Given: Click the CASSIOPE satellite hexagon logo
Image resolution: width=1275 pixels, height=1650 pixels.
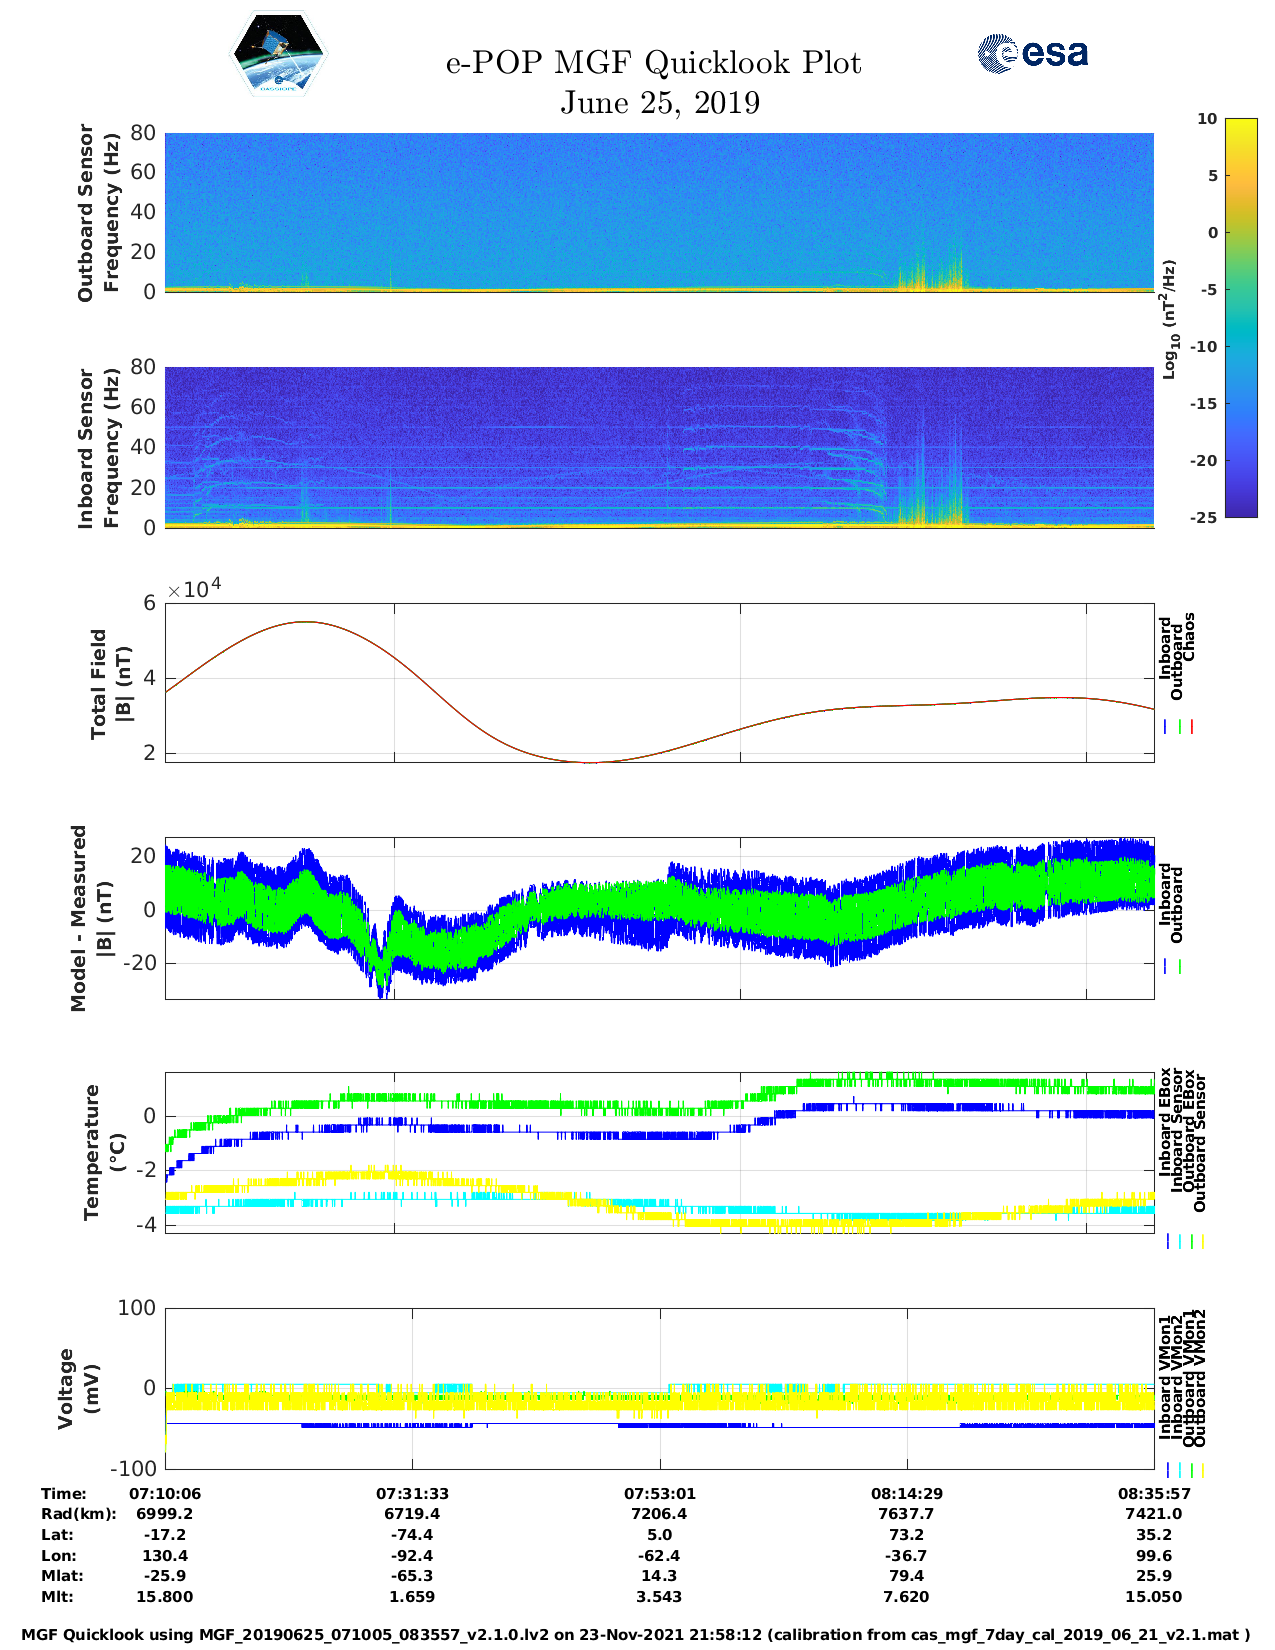Looking at the screenshot, I should [x=278, y=54].
